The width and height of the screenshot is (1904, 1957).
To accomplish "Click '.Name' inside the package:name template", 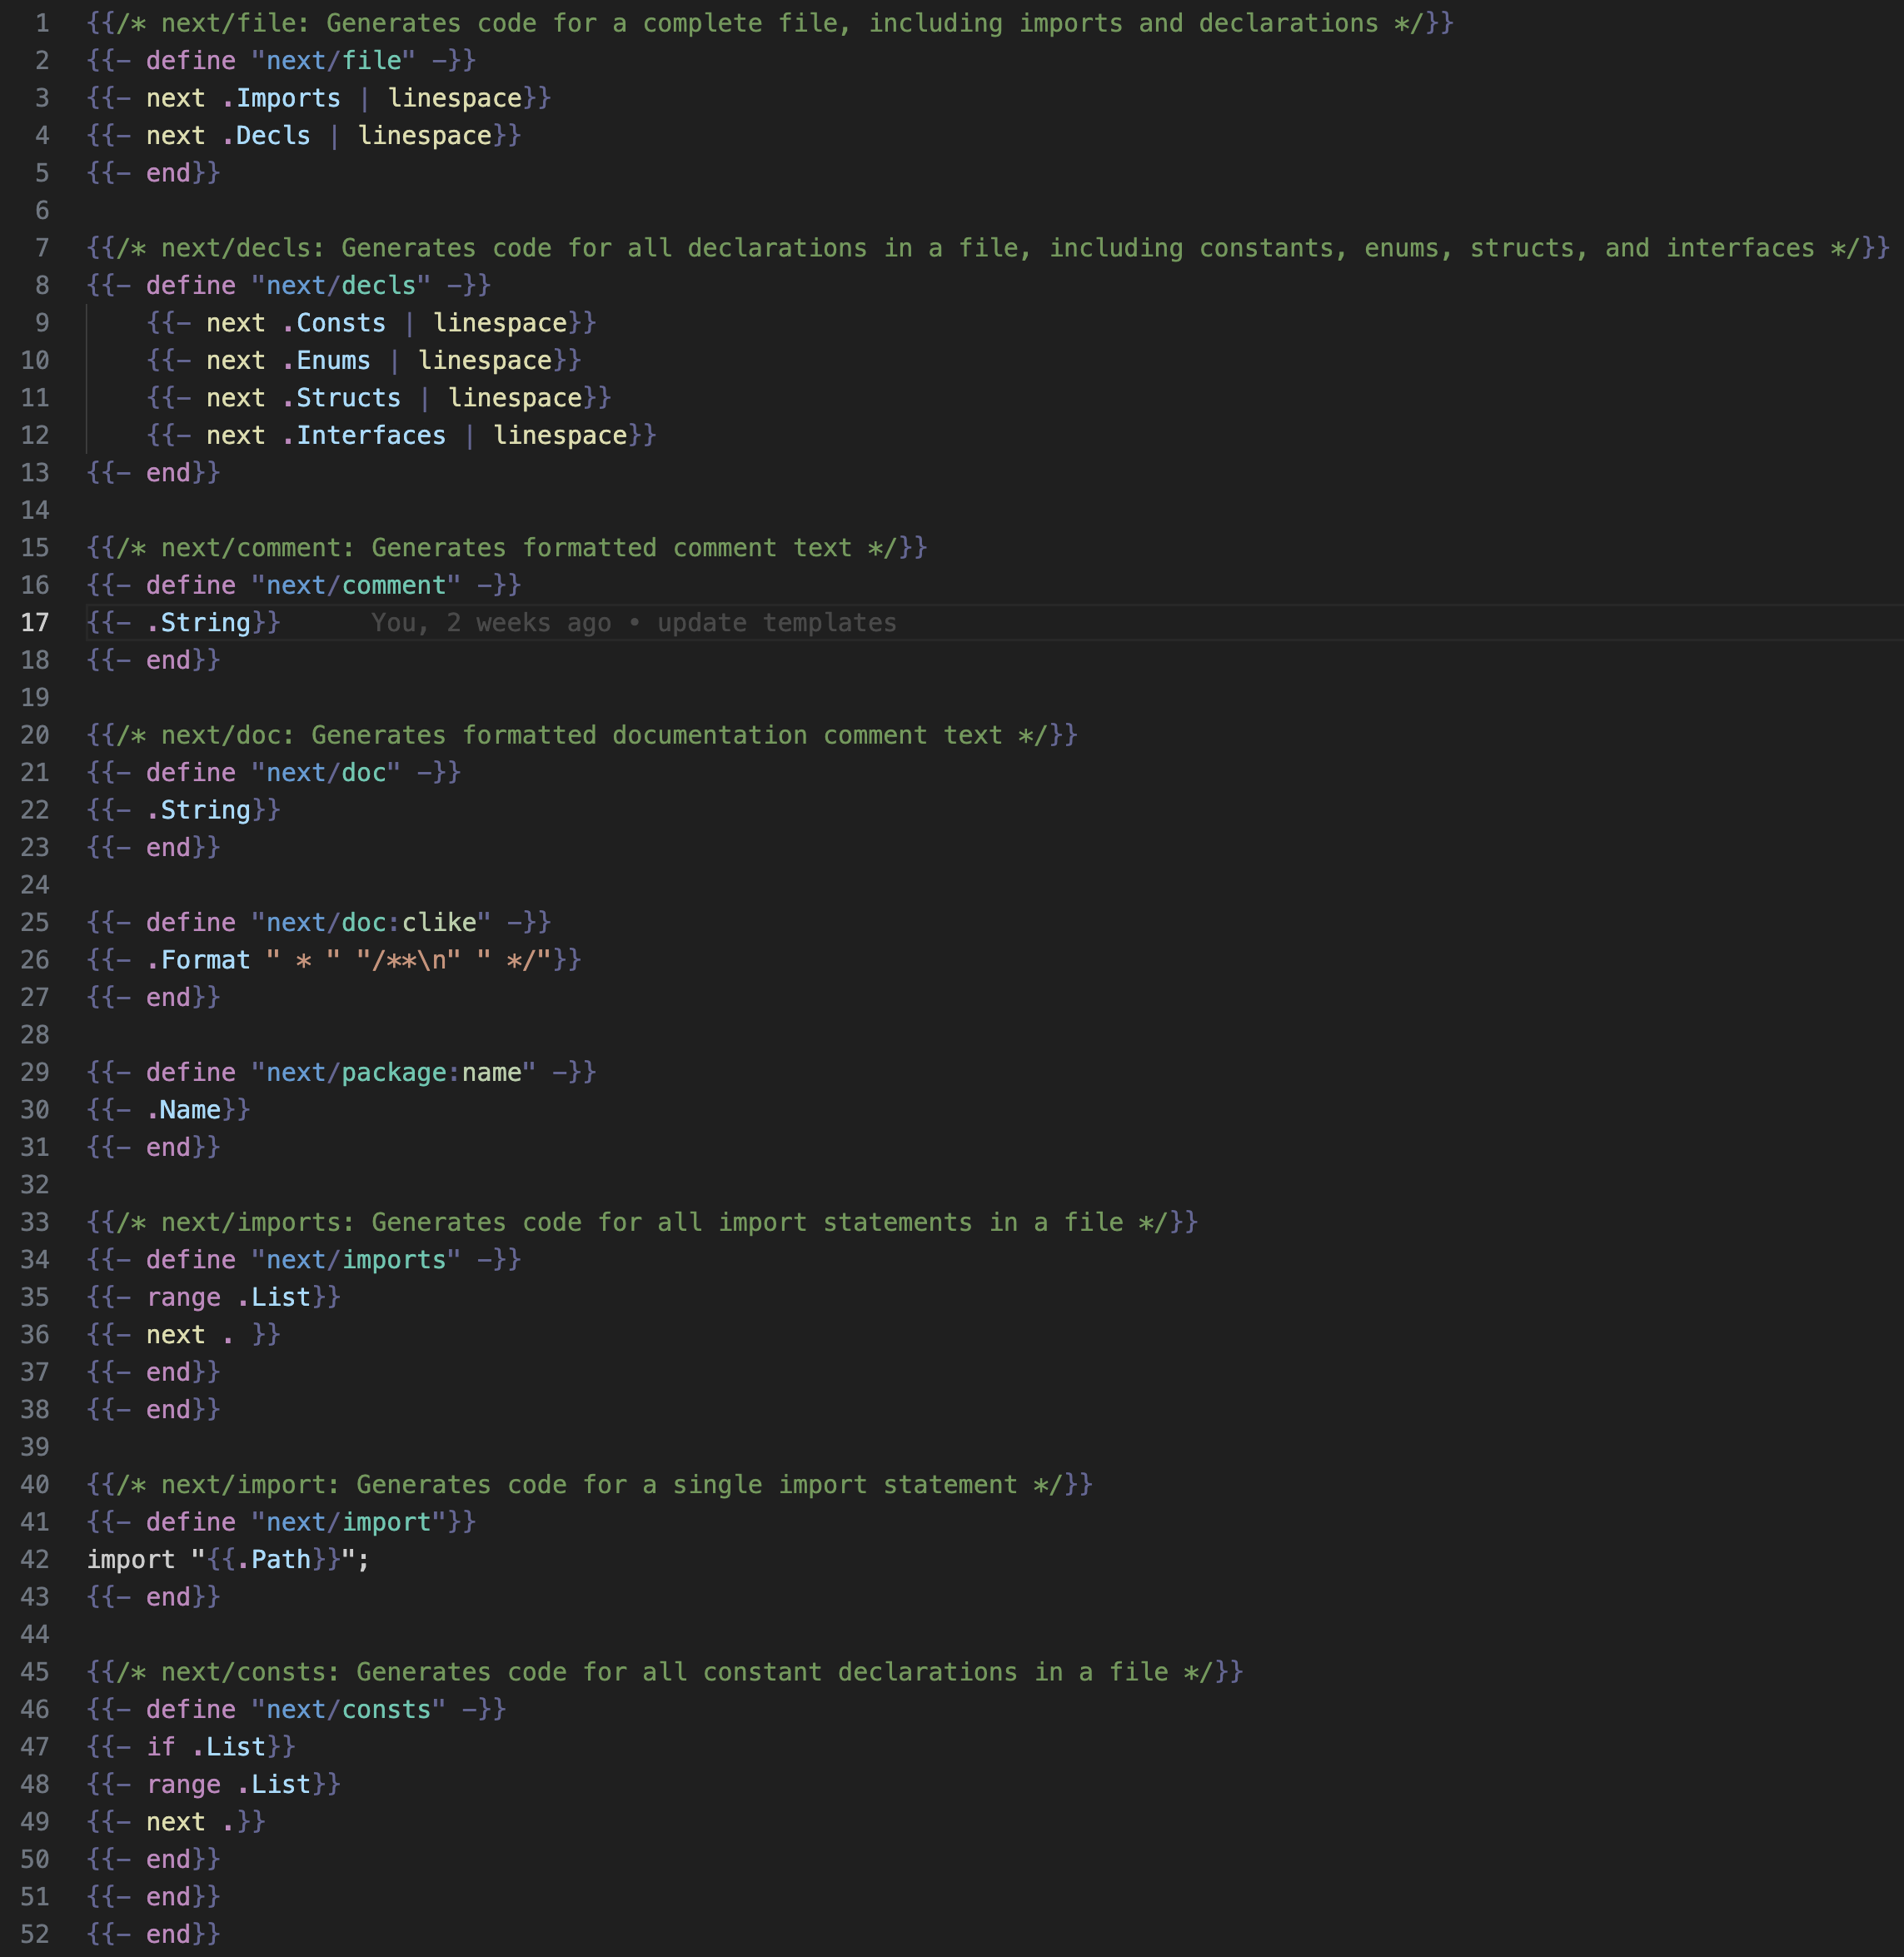I will [183, 1110].
